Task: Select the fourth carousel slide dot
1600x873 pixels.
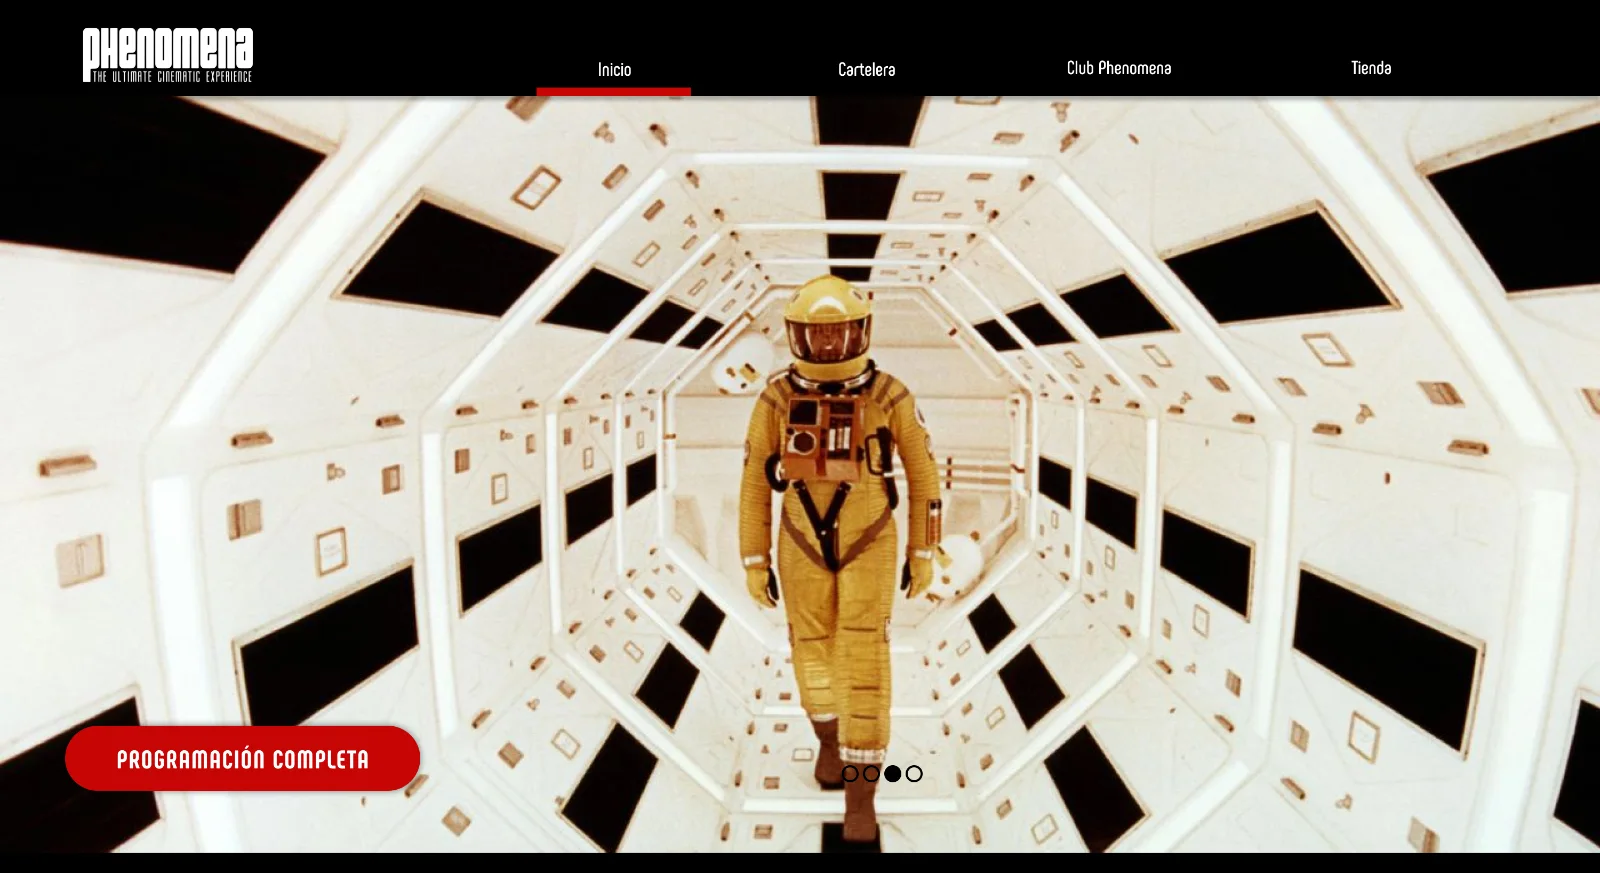Action: (914, 773)
